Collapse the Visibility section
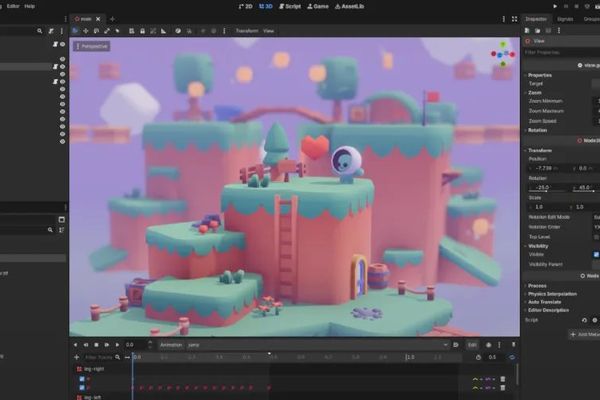The image size is (600, 400). 538,246
